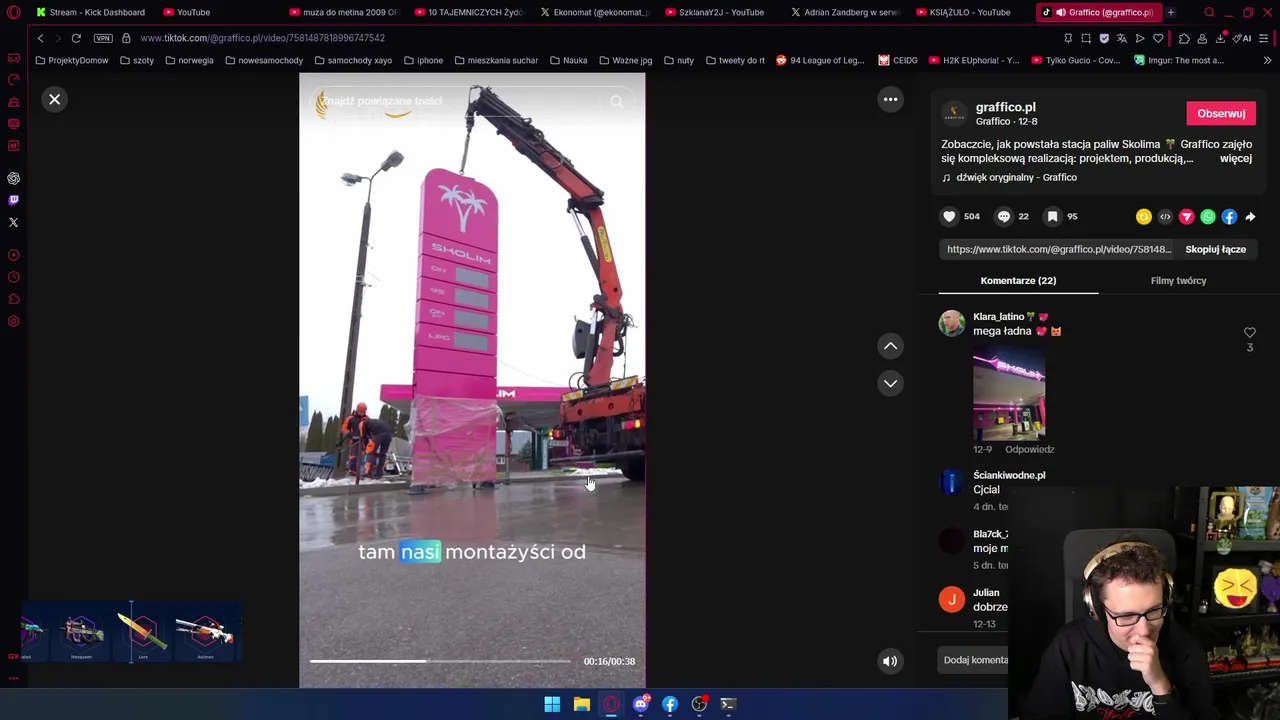Click Skopiuj łącze to copy link
The image size is (1280, 720).
click(x=1215, y=249)
